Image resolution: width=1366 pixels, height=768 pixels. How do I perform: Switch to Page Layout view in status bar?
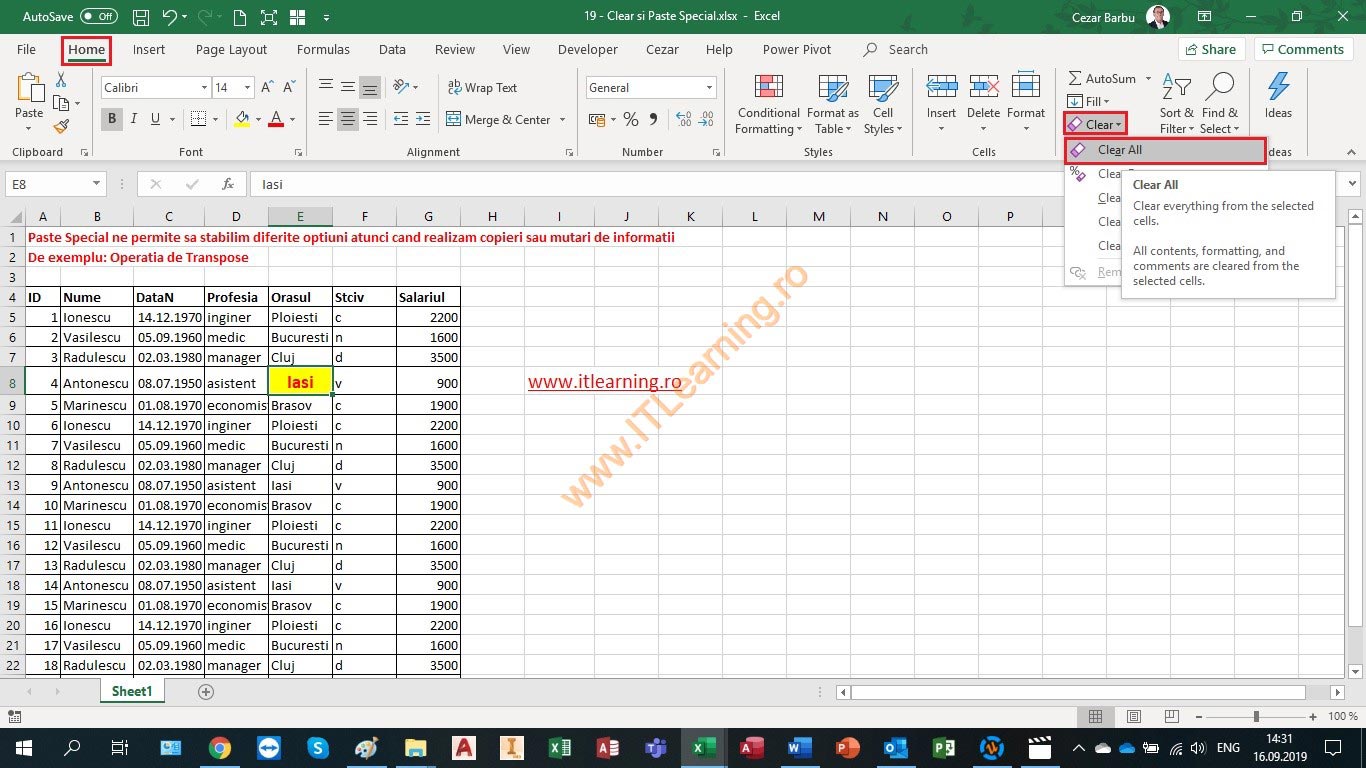tap(1134, 717)
